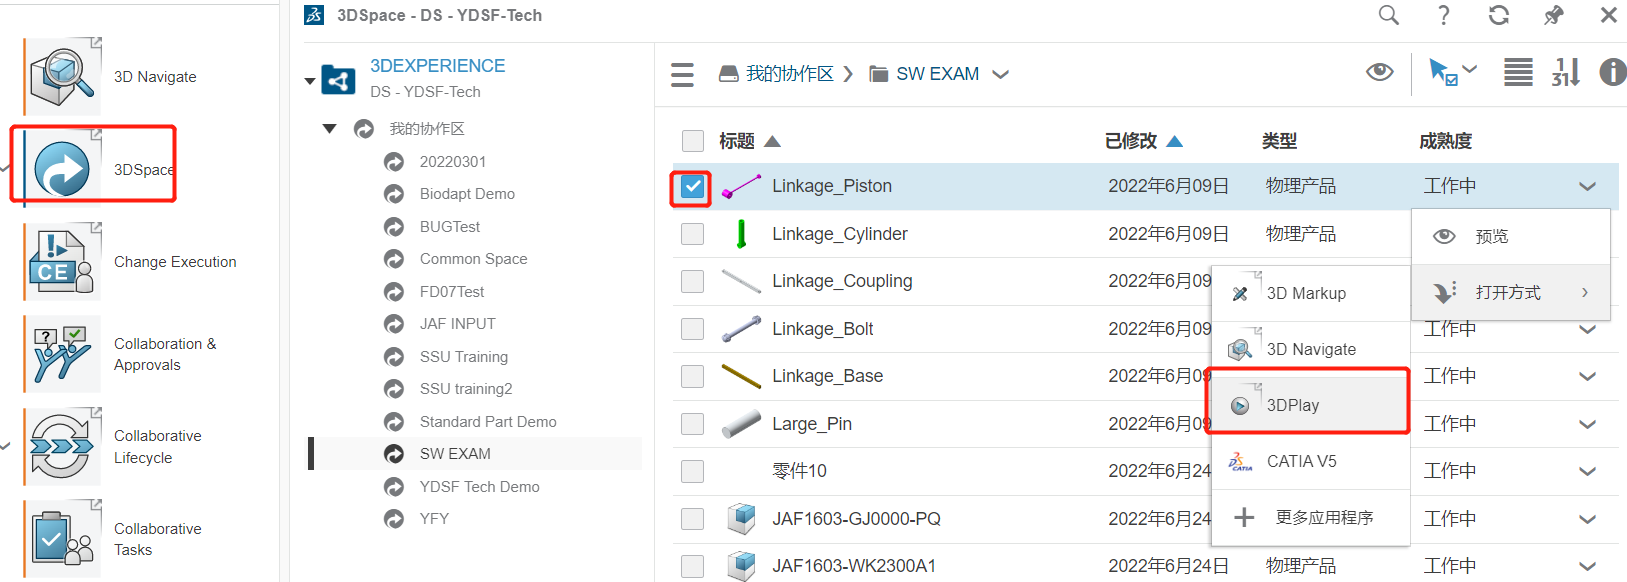Select CATIA V5 in the submenu
The width and height of the screenshot is (1627, 582).
pyautogui.click(x=1301, y=461)
